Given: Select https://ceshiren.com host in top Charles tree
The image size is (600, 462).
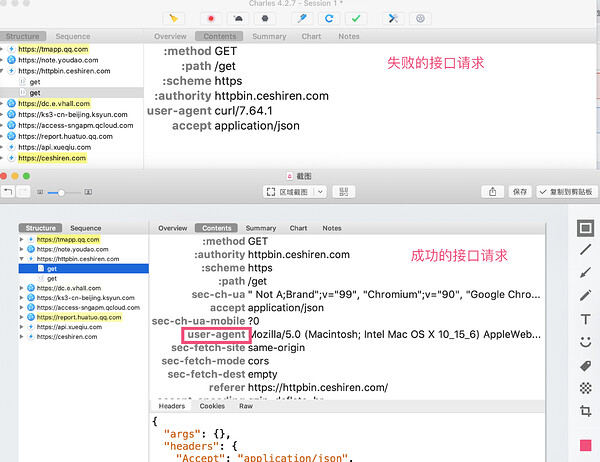Looking at the screenshot, I should pos(52,158).
